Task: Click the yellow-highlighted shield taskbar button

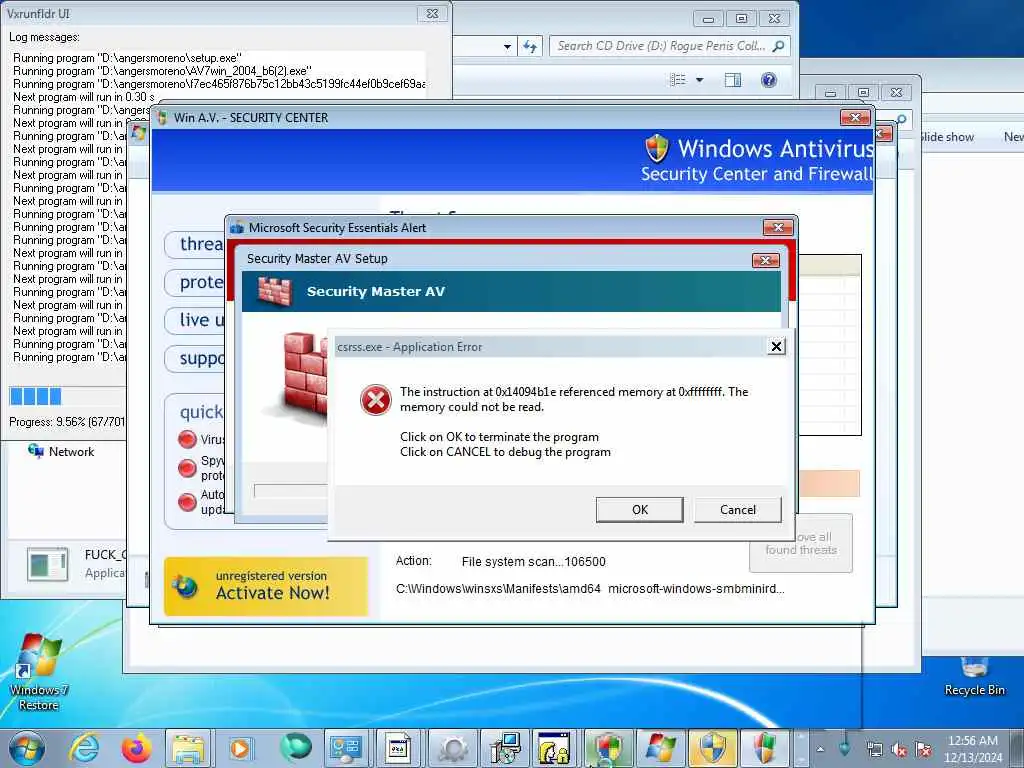Action: coord(712,749)
